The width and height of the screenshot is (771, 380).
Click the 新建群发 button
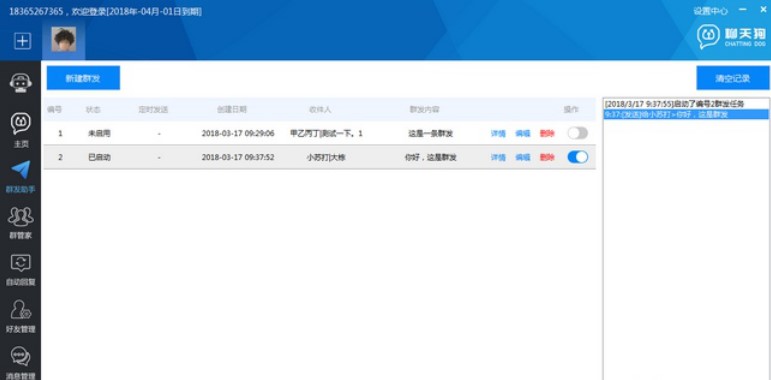(x=83, y=78)
